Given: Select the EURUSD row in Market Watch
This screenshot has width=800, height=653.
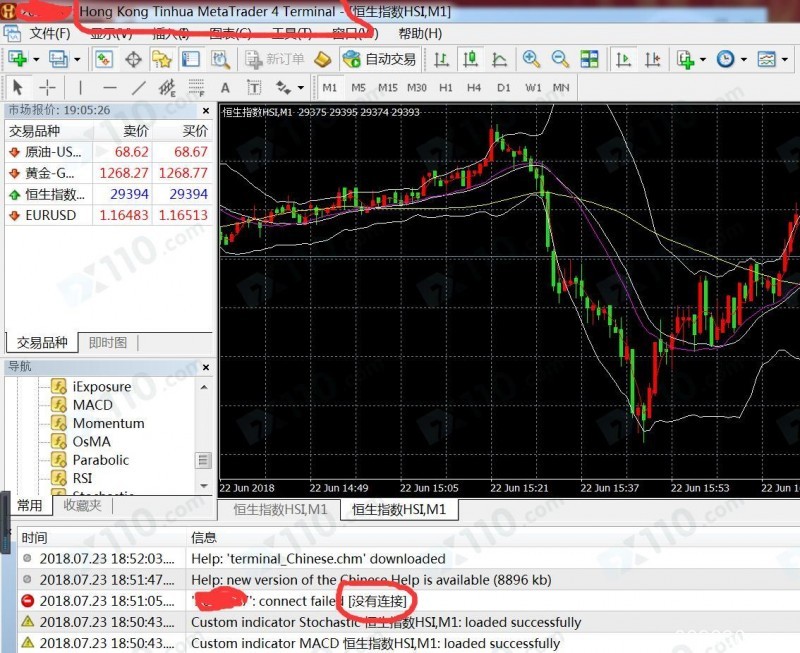Looking at the screenshot, I should 108,215.
